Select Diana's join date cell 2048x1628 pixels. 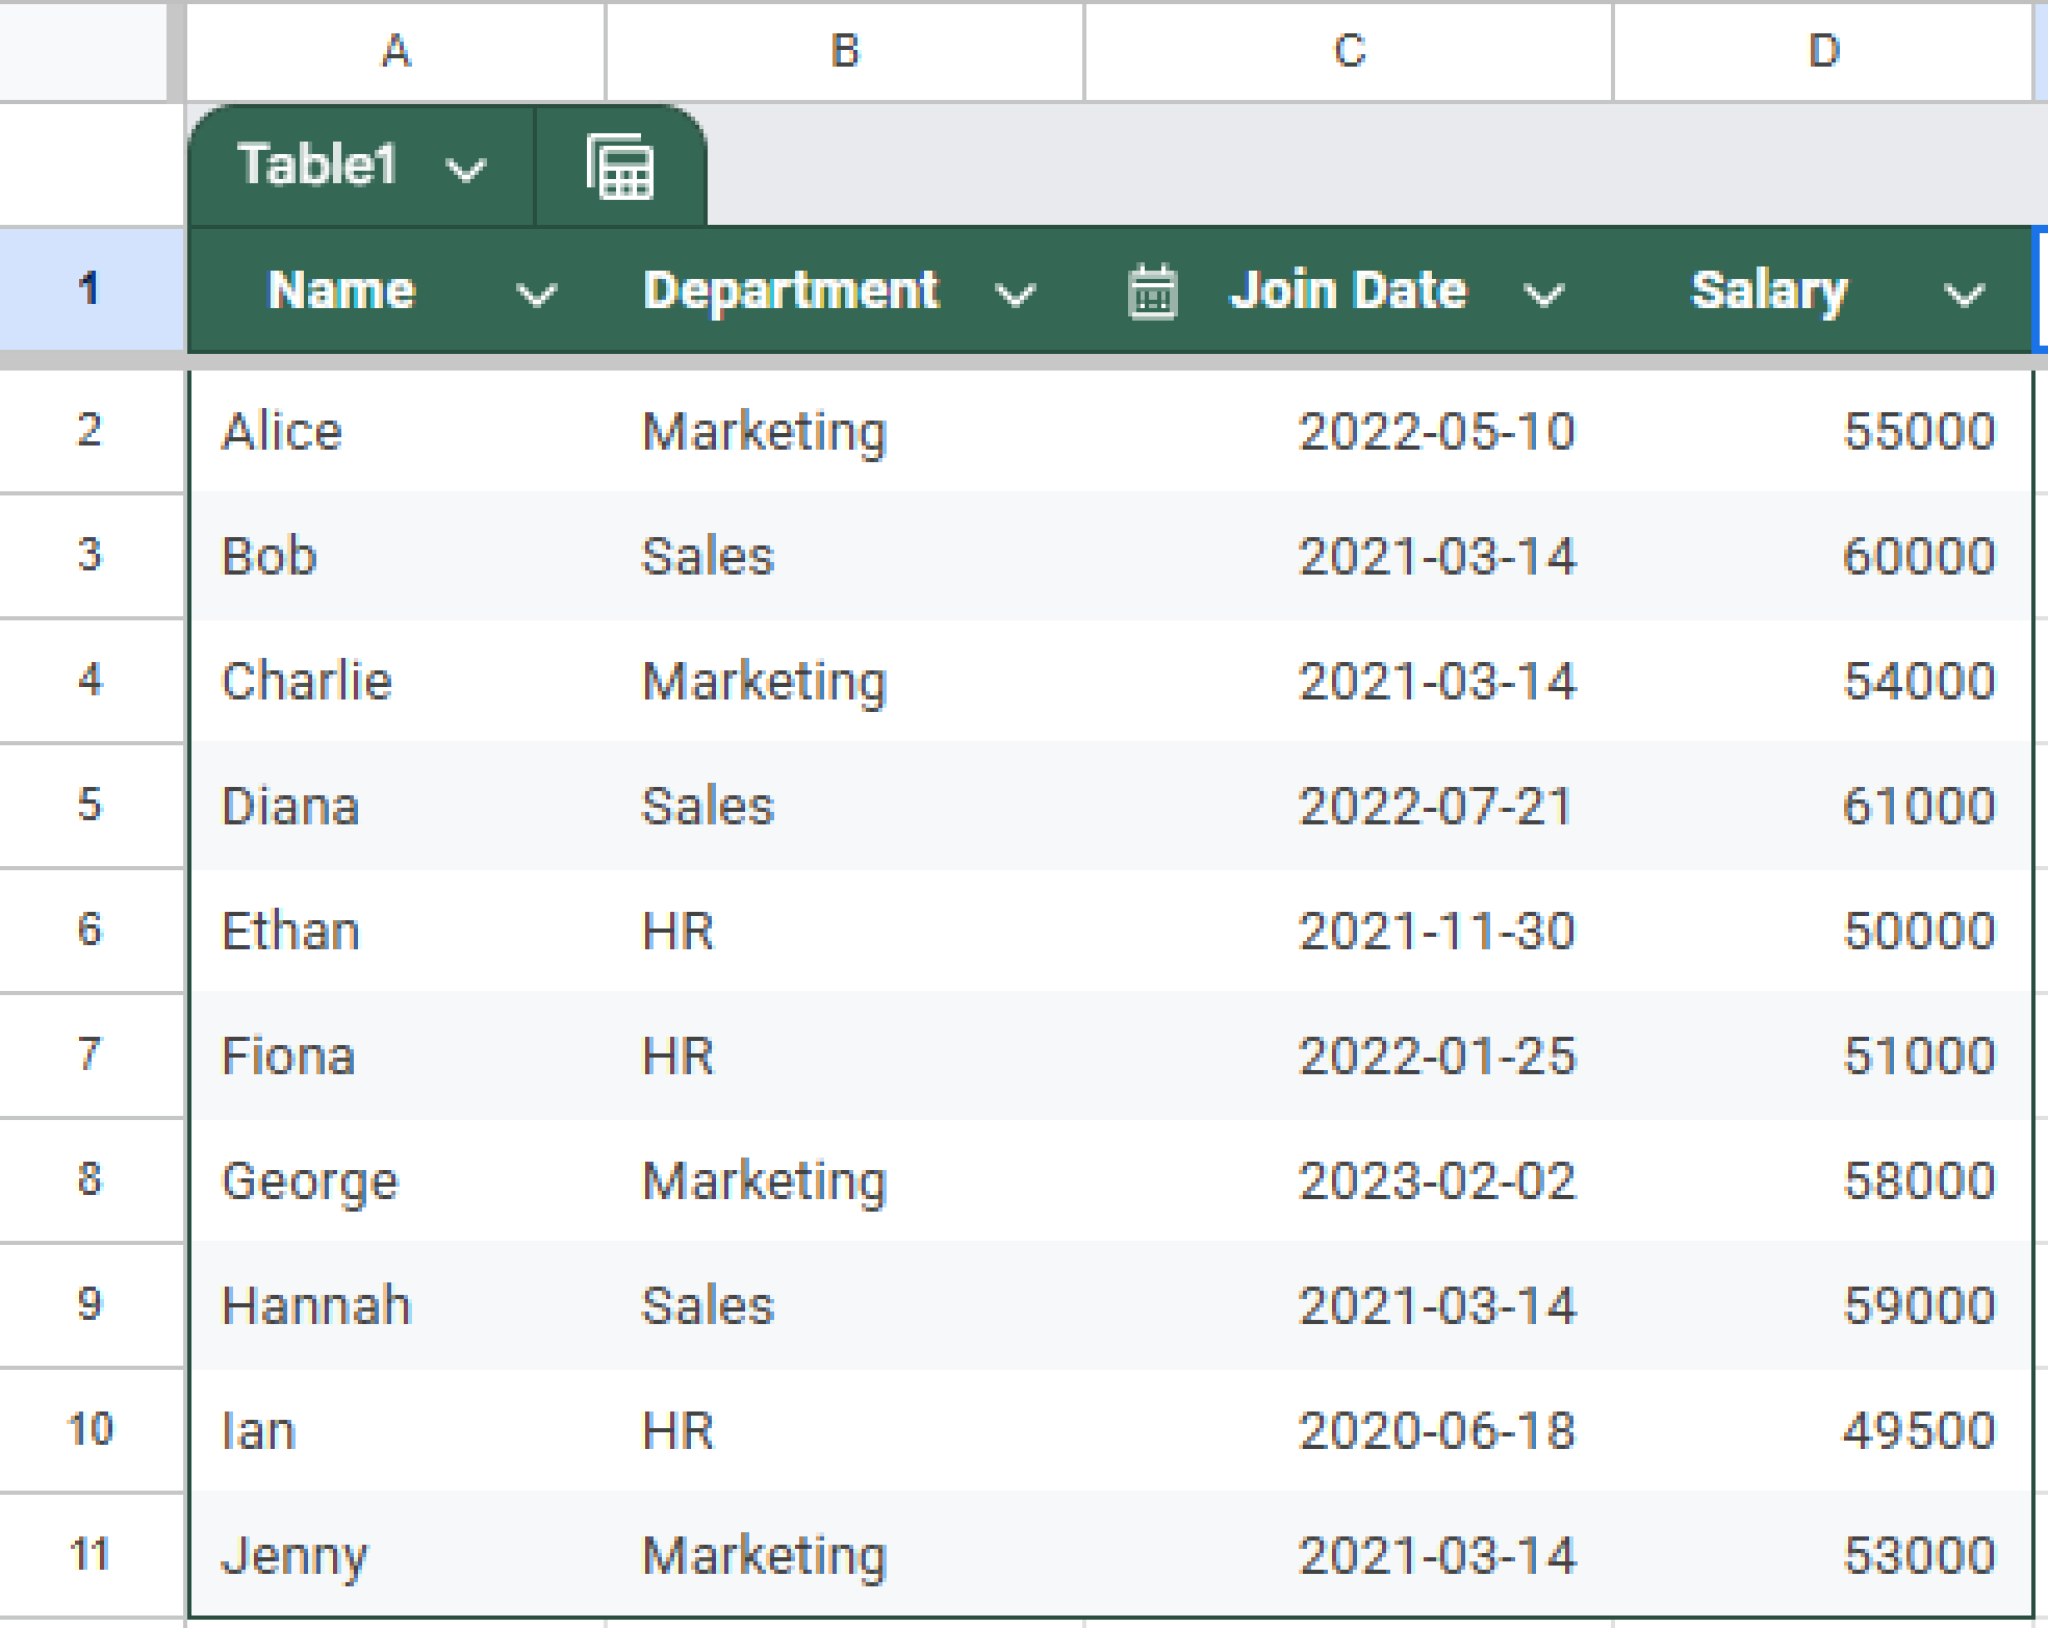tap(1437, 805)
